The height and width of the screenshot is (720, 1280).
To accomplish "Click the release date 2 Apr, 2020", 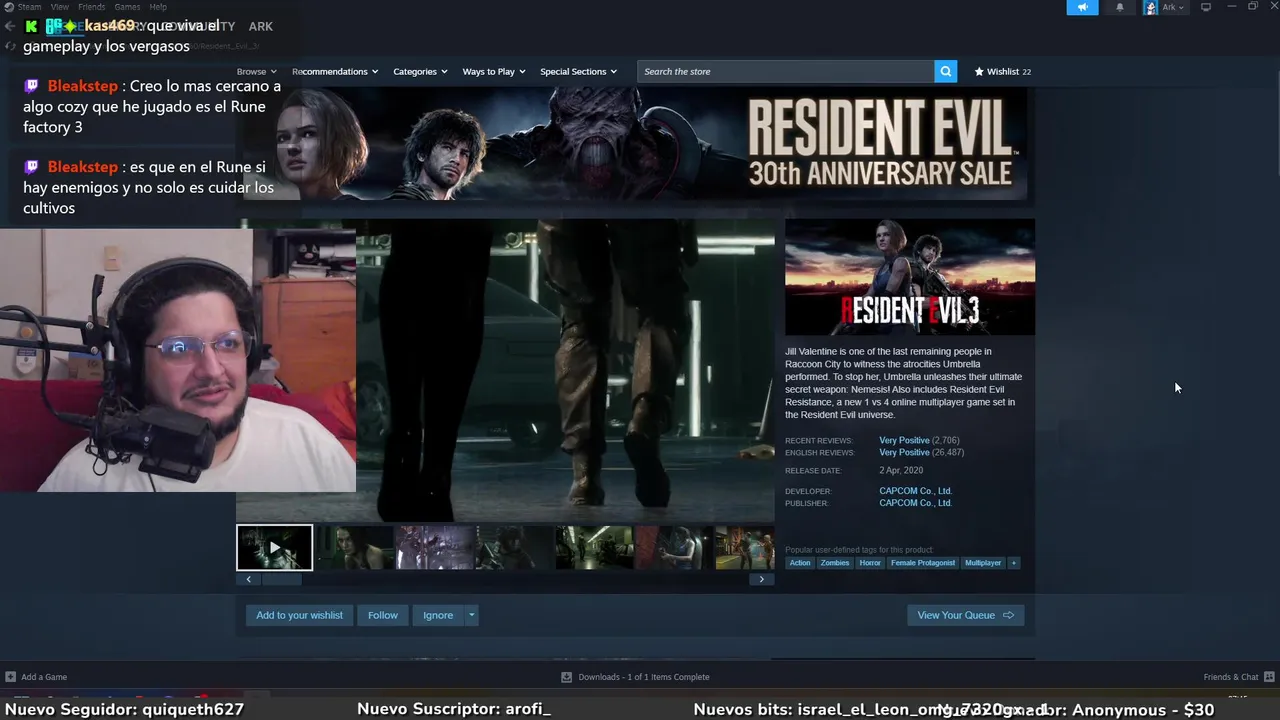I will click(x=901, y=470).
